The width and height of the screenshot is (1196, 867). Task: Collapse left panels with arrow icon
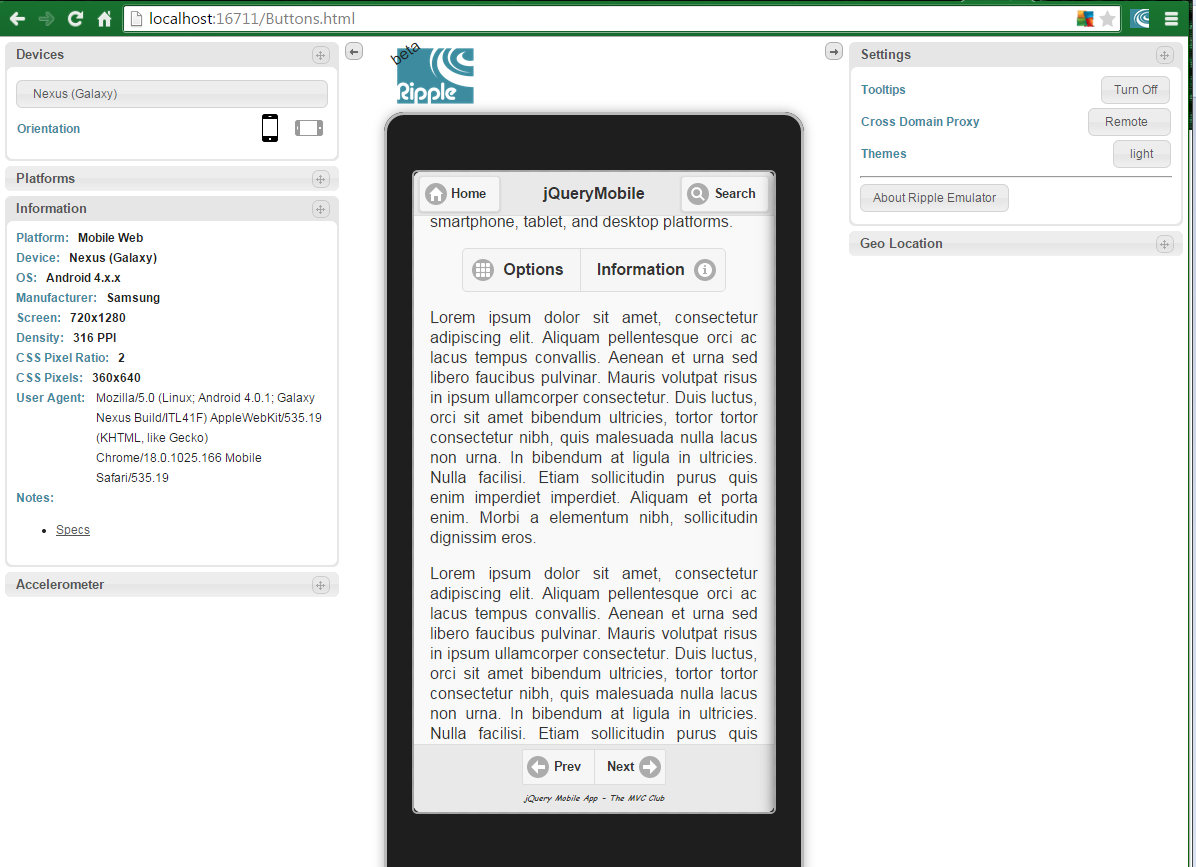[x=354, y=52]
